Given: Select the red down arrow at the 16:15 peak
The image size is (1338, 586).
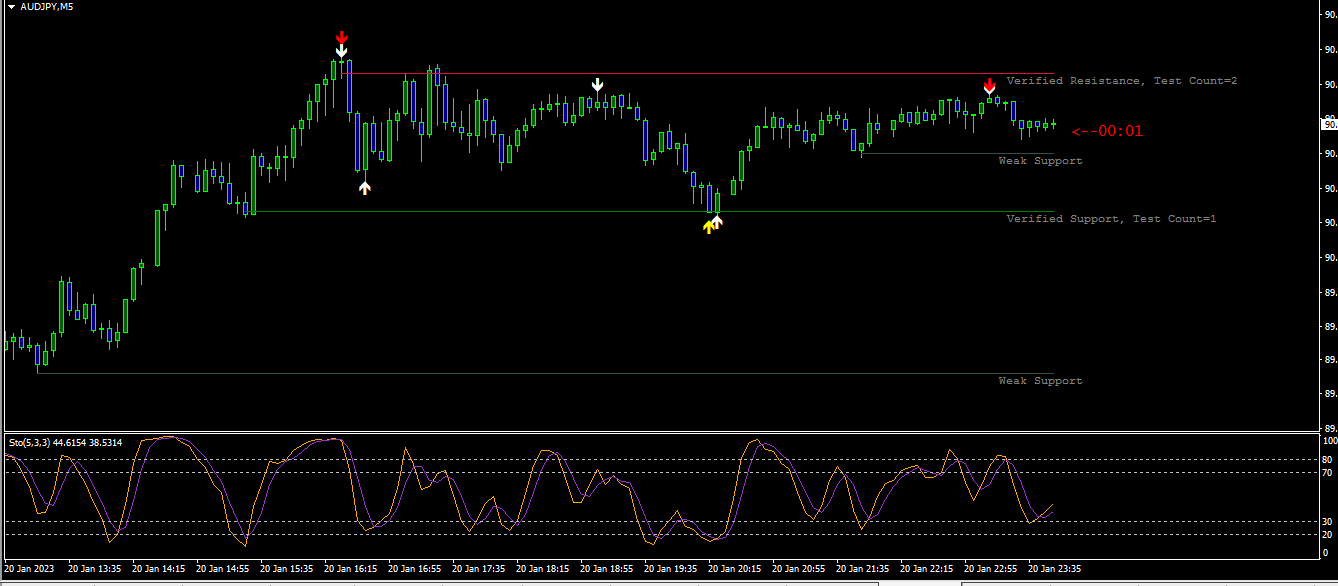Looking at the screenshot, I should (341, 38).
